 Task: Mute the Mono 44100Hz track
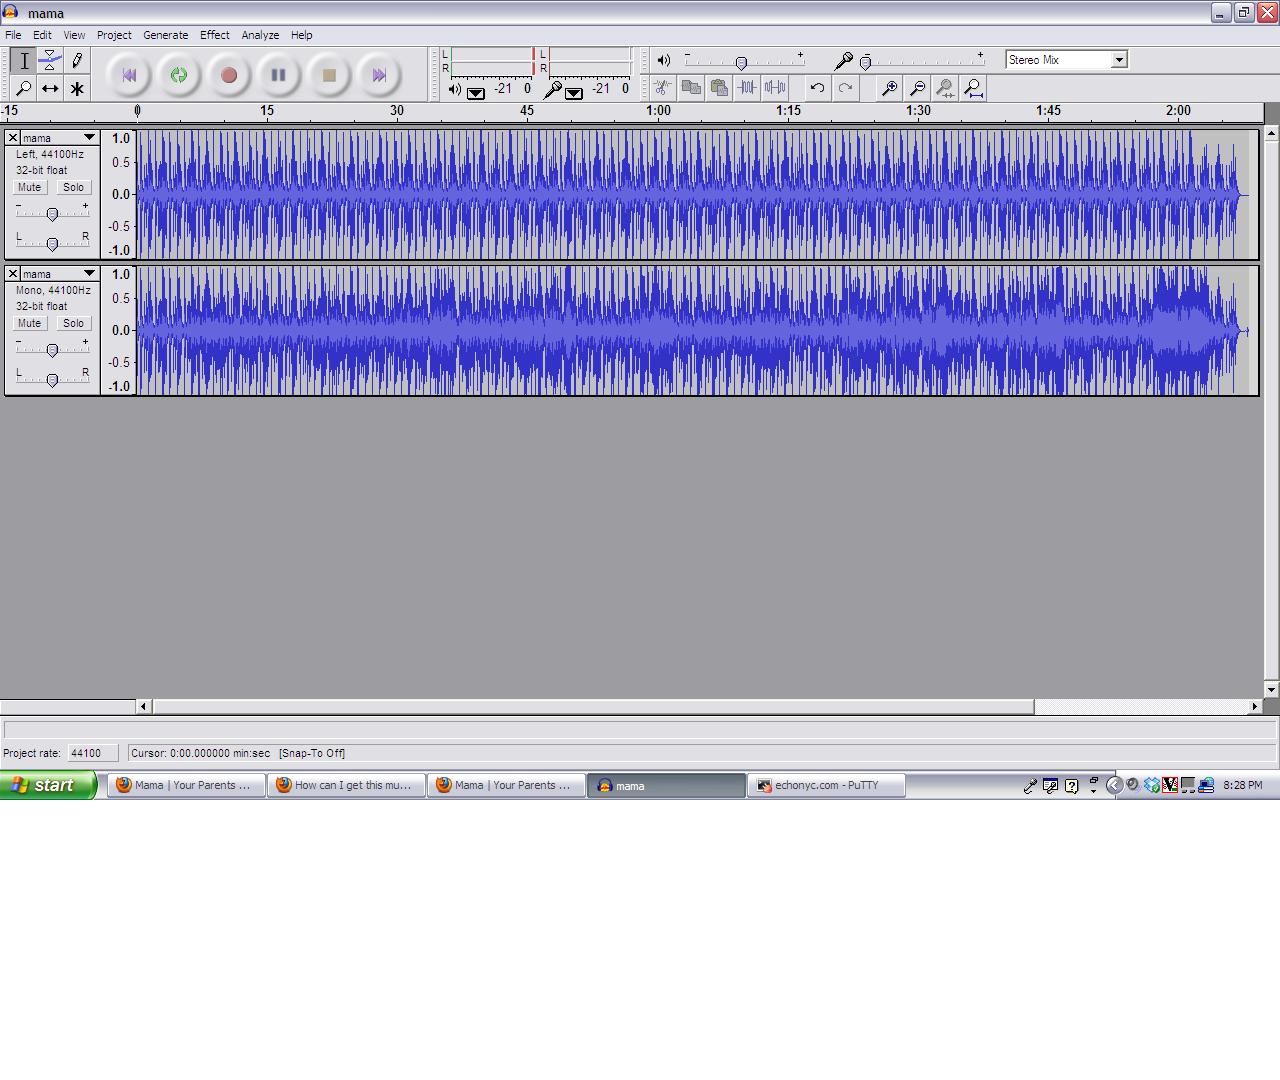[30, 323]
